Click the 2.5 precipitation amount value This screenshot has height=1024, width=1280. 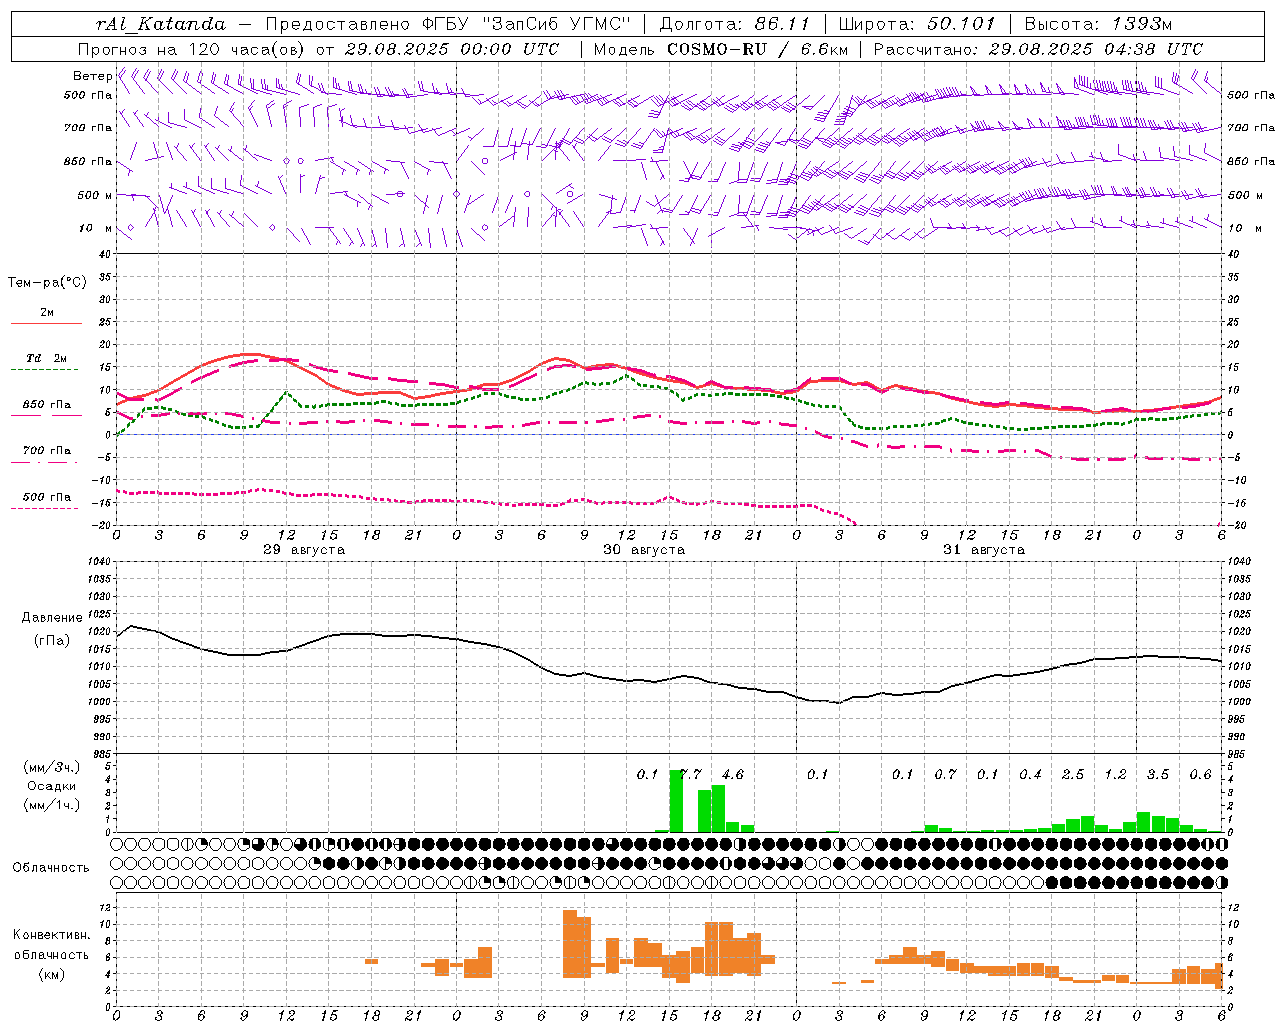[x=1073, y=774]
